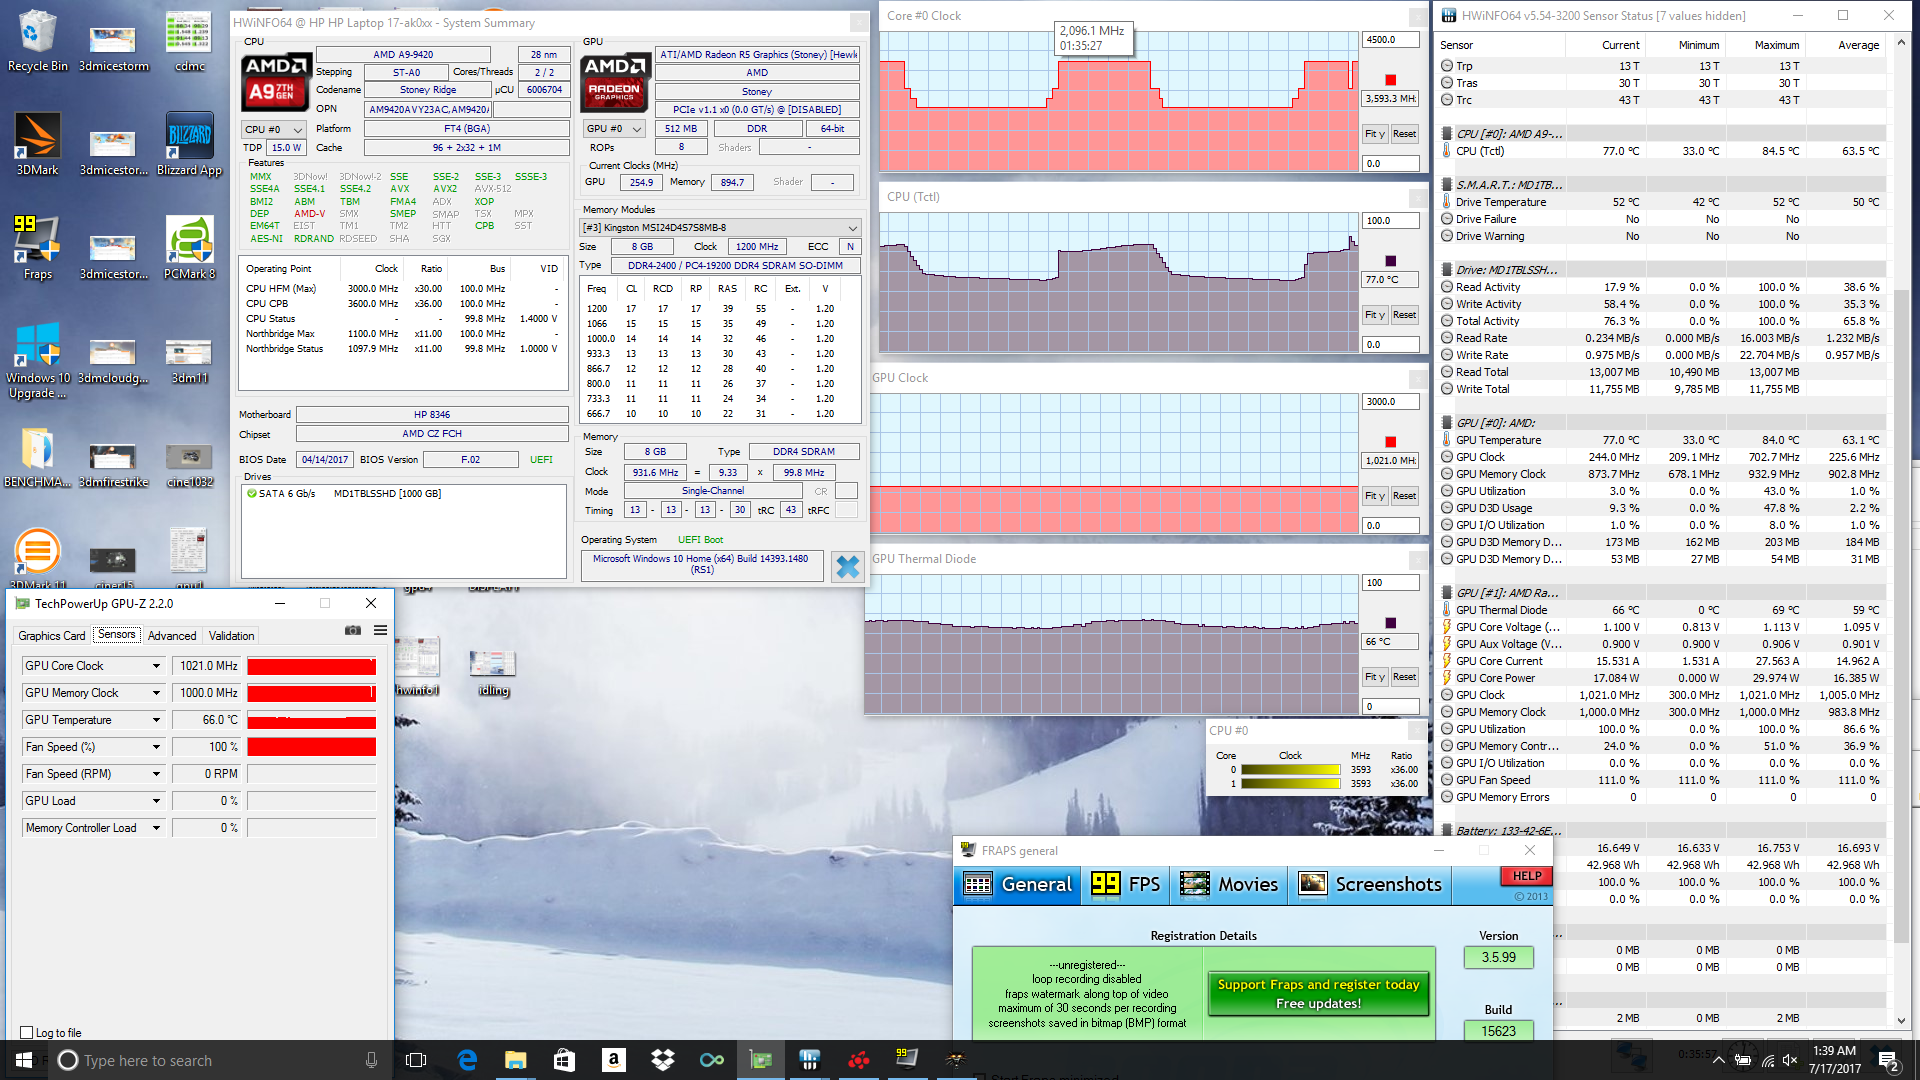Edit the 4500.0 max field in Core #0 graph
Screen dimensions: 1920x1080
1390,40
